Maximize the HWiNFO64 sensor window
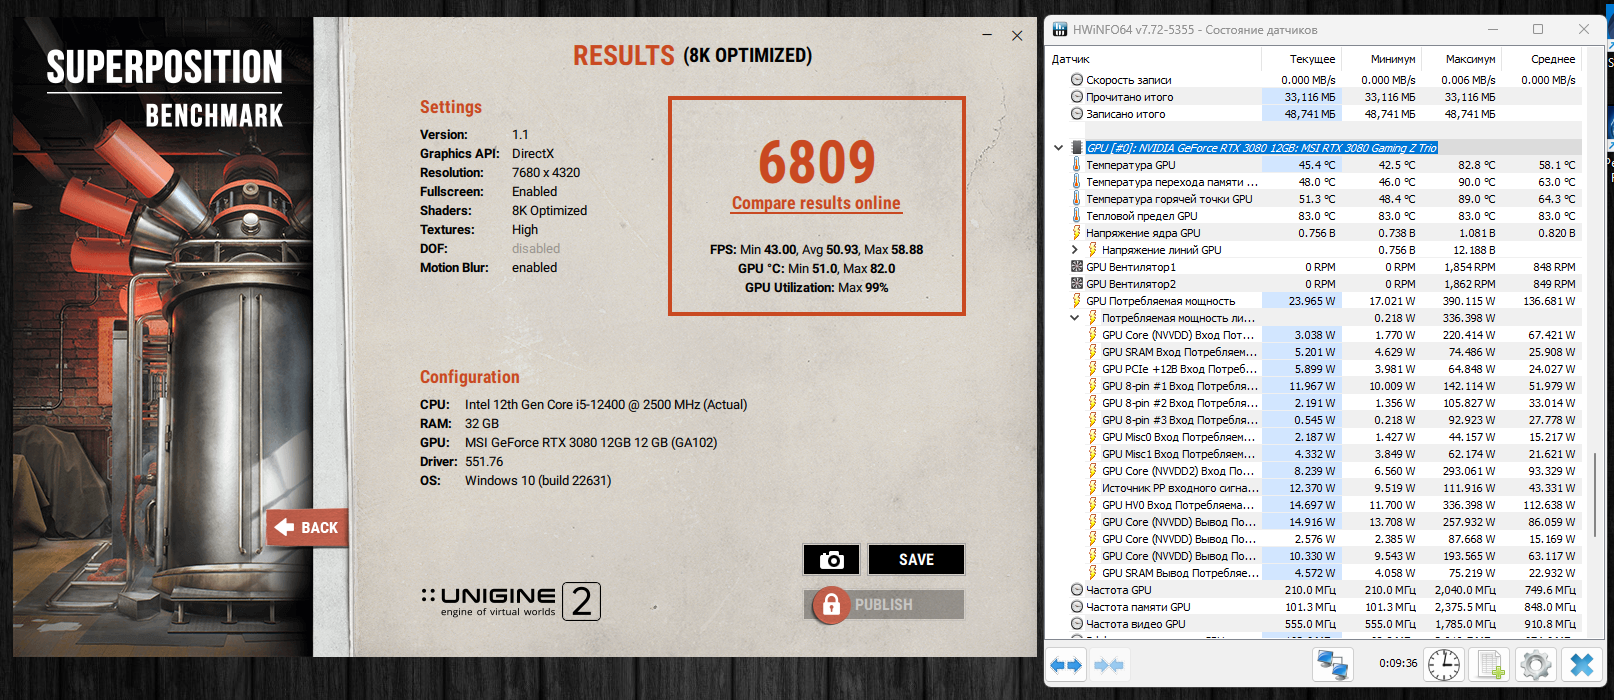 pos(1538,29)
